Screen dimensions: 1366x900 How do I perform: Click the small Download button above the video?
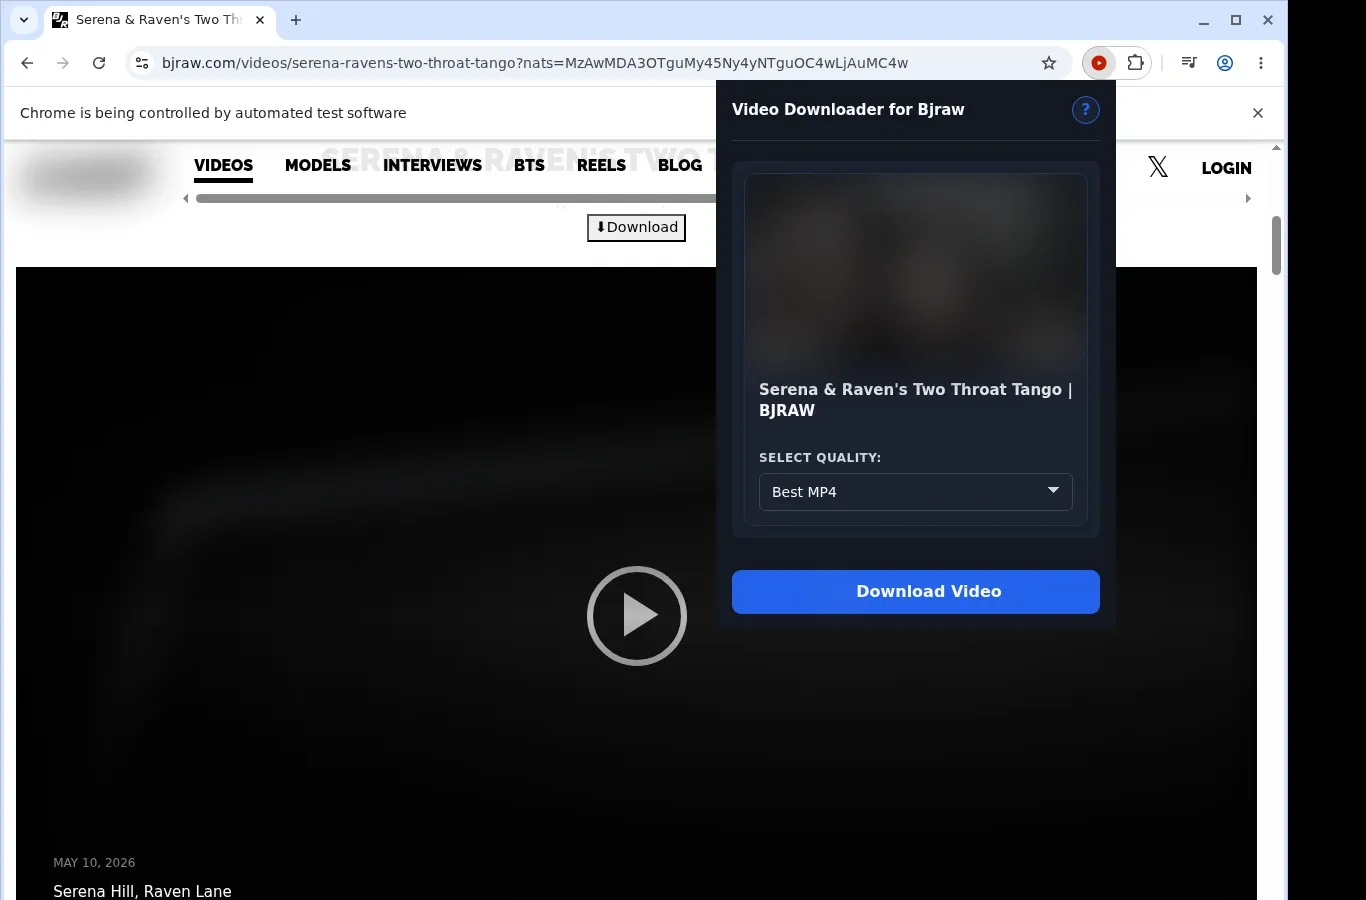tap(636, 228)
